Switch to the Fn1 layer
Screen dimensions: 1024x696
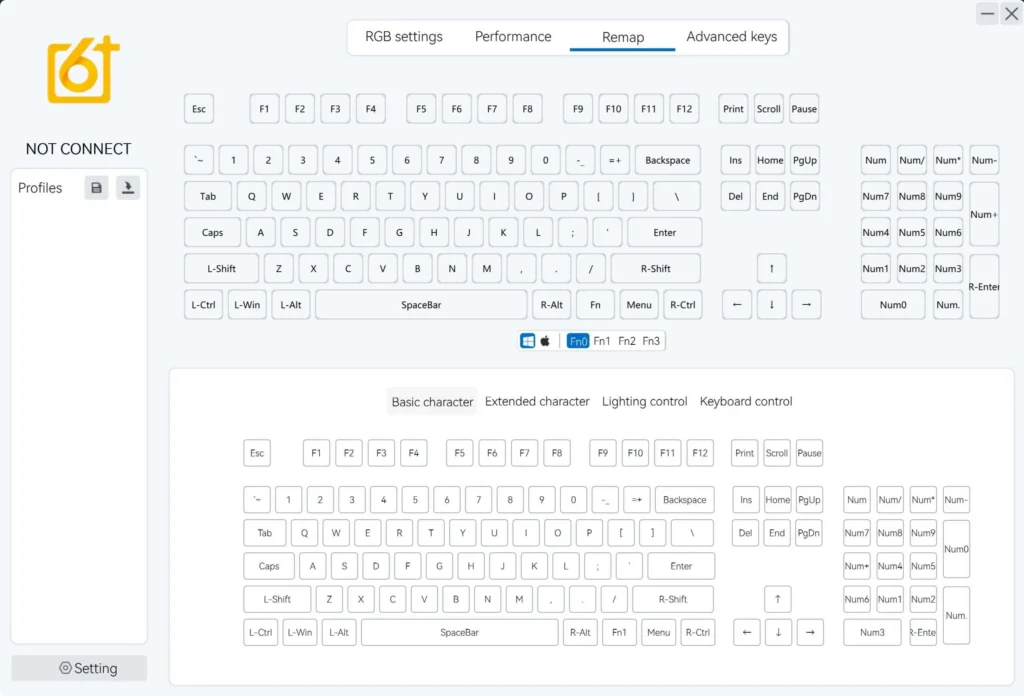coord(601,341)
